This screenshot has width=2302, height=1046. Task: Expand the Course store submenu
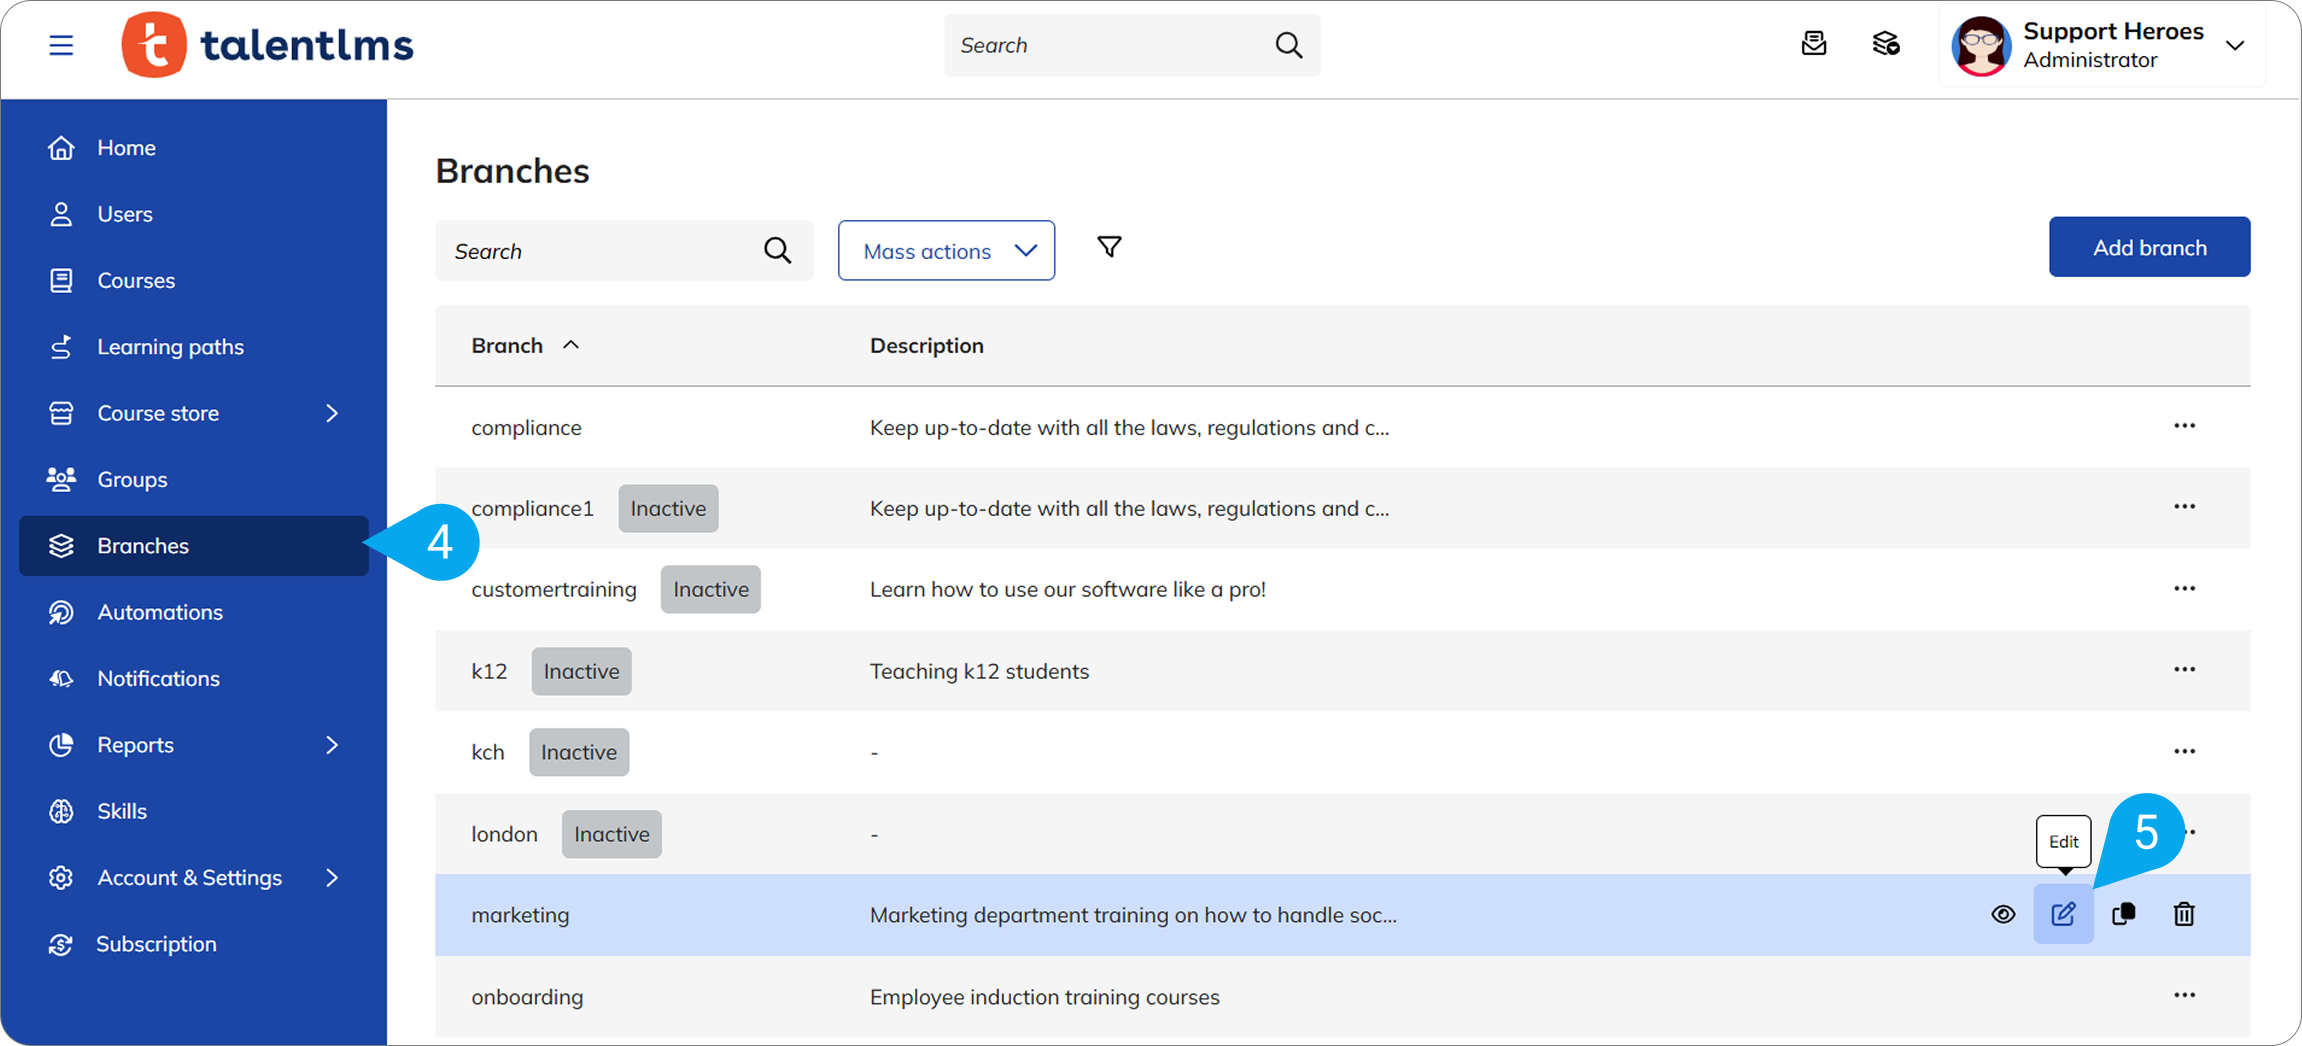pyautogui.click(x=332, y=413)
